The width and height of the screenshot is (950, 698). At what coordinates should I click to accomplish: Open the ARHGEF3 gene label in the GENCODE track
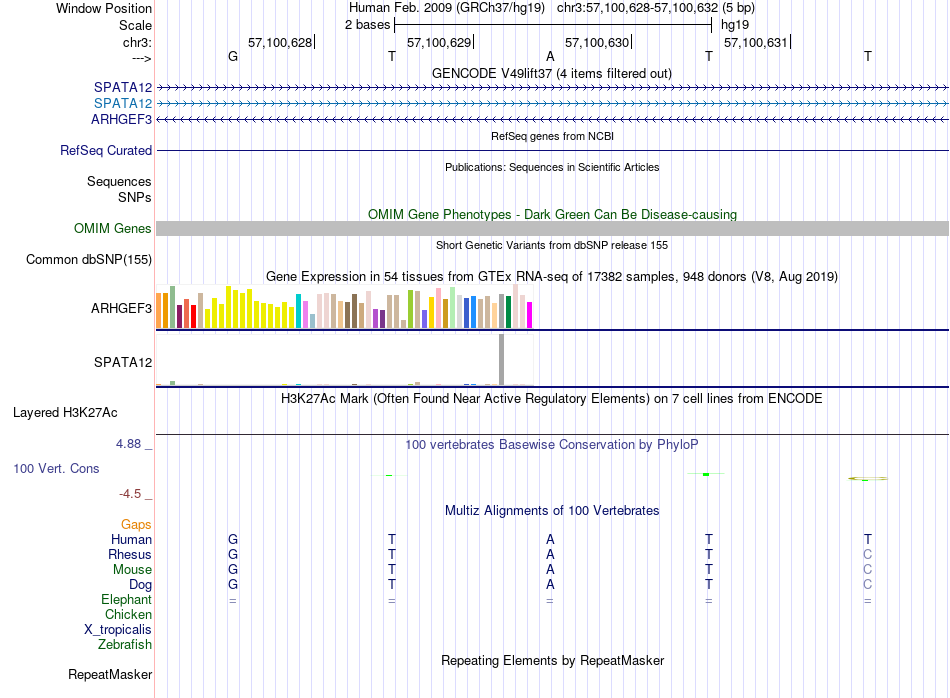[121, 119]
